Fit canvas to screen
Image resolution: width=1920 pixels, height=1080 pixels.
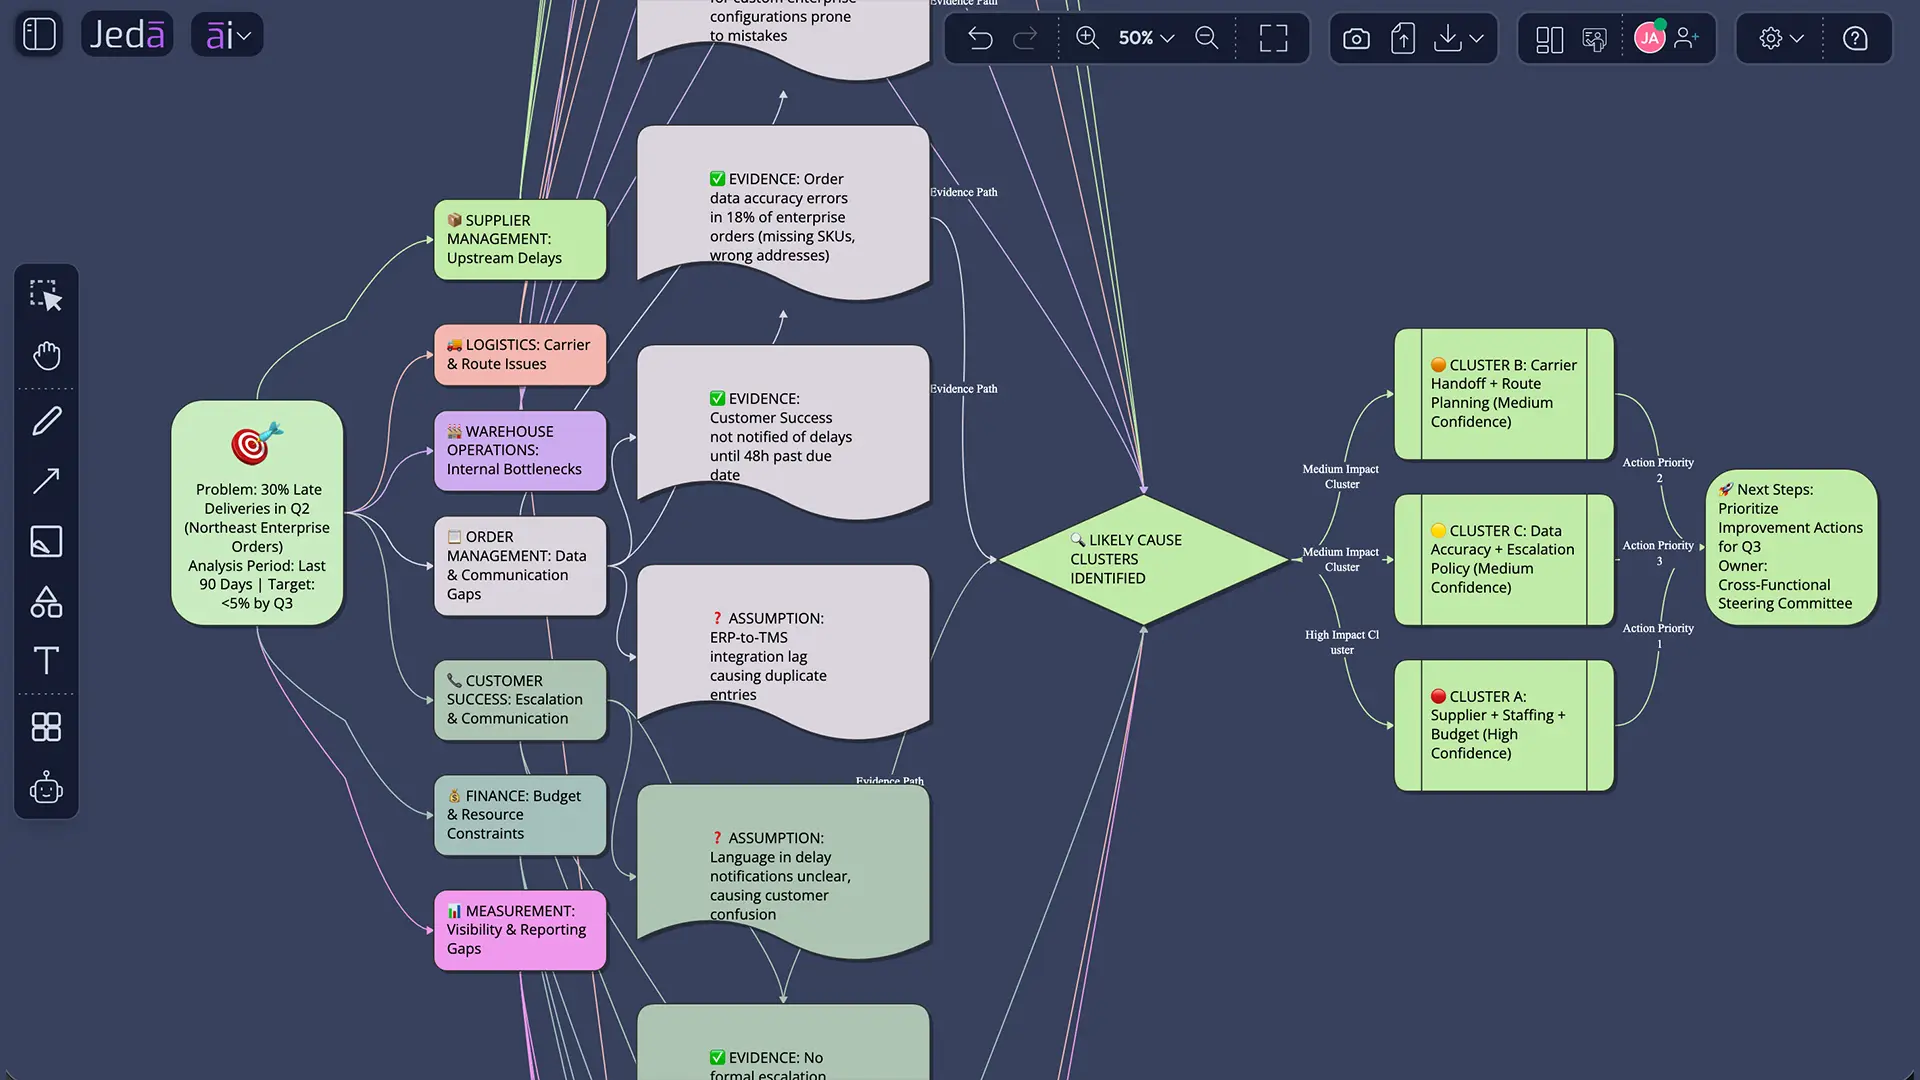point(1273,38)
